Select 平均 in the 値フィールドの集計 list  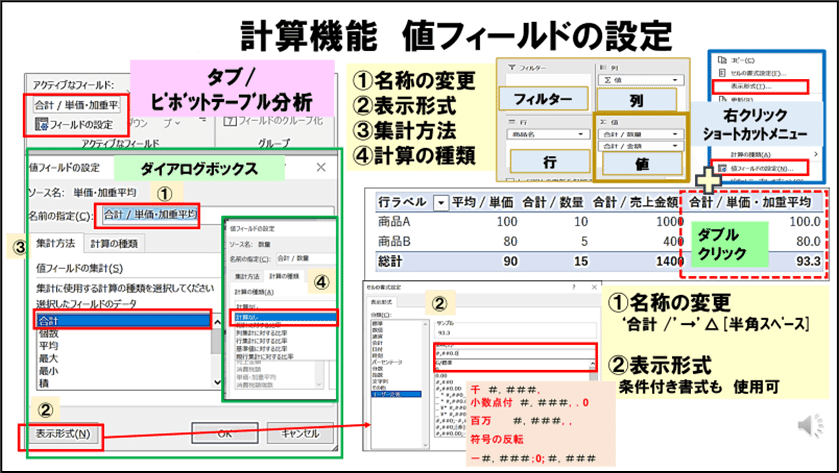pyautogui.click(x=48, y=346)
